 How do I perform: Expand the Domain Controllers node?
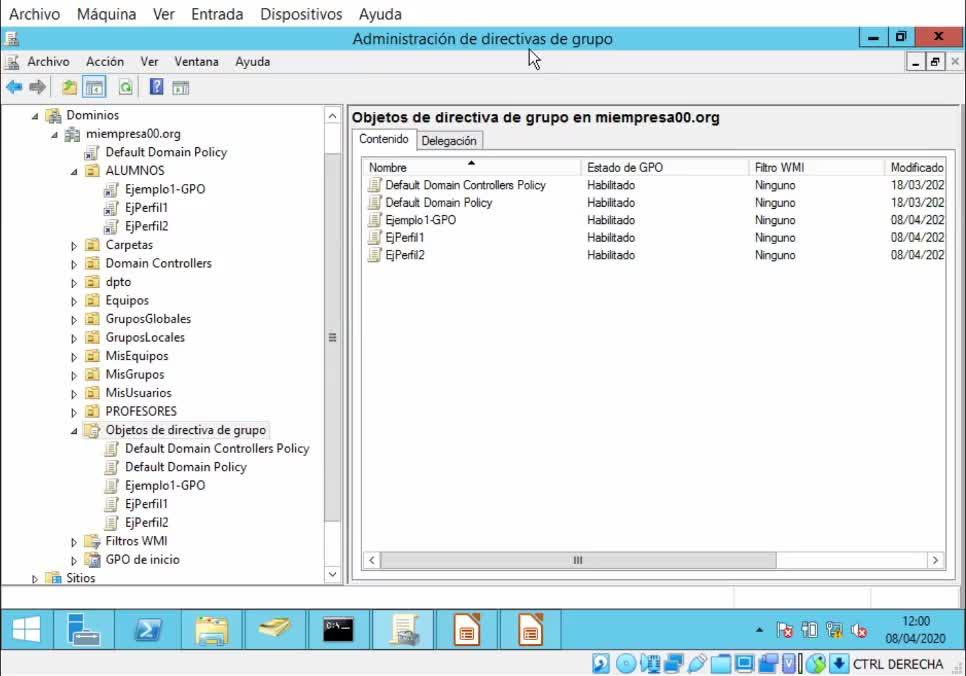click(x=74, y=264)
